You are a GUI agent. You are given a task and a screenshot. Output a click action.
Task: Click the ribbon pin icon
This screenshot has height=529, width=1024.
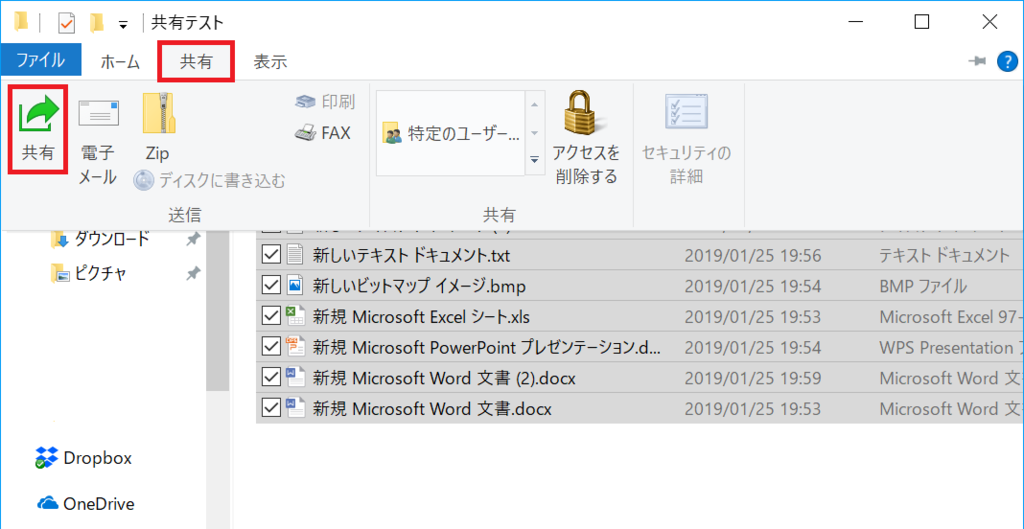977,61
